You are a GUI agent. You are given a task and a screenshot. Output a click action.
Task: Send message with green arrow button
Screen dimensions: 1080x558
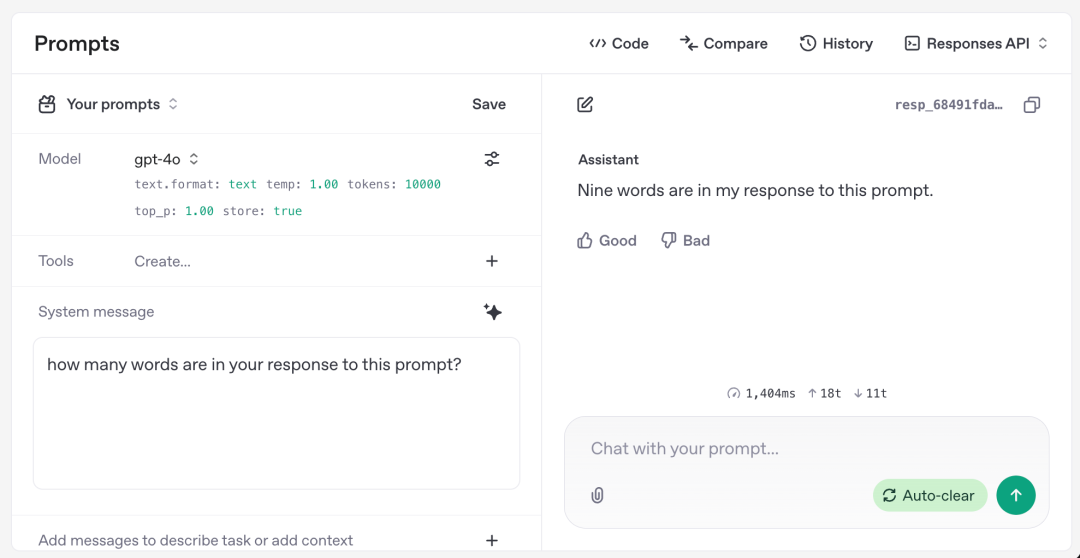point(1016,495)
